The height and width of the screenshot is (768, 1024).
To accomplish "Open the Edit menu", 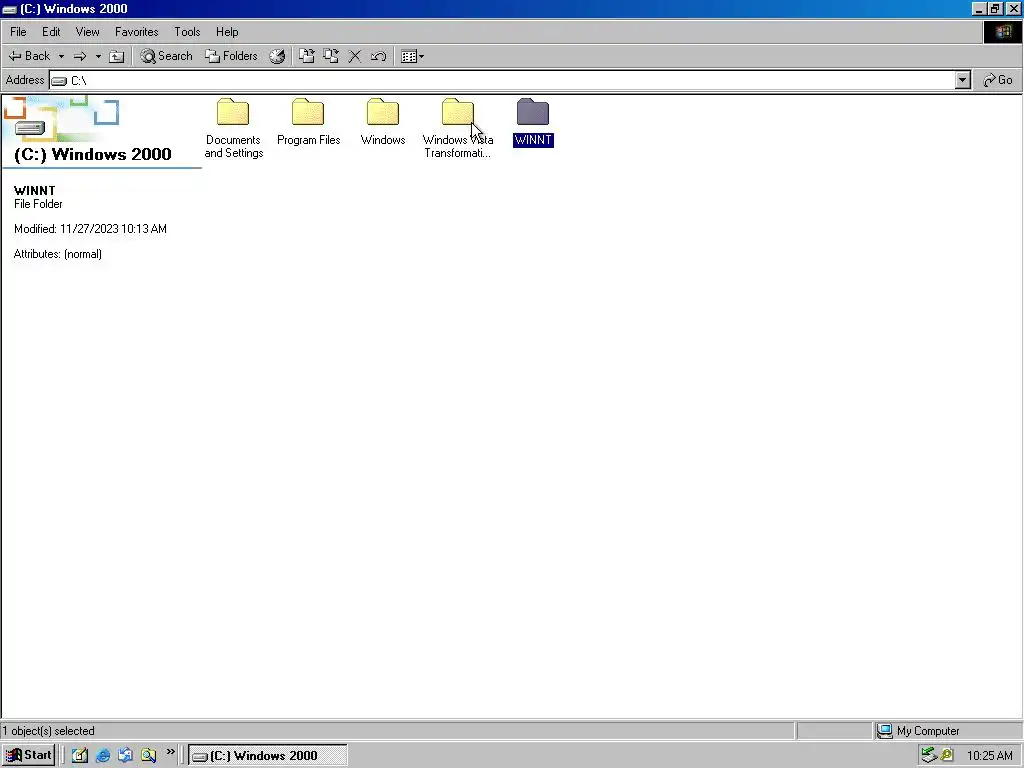I will (51, 32).
